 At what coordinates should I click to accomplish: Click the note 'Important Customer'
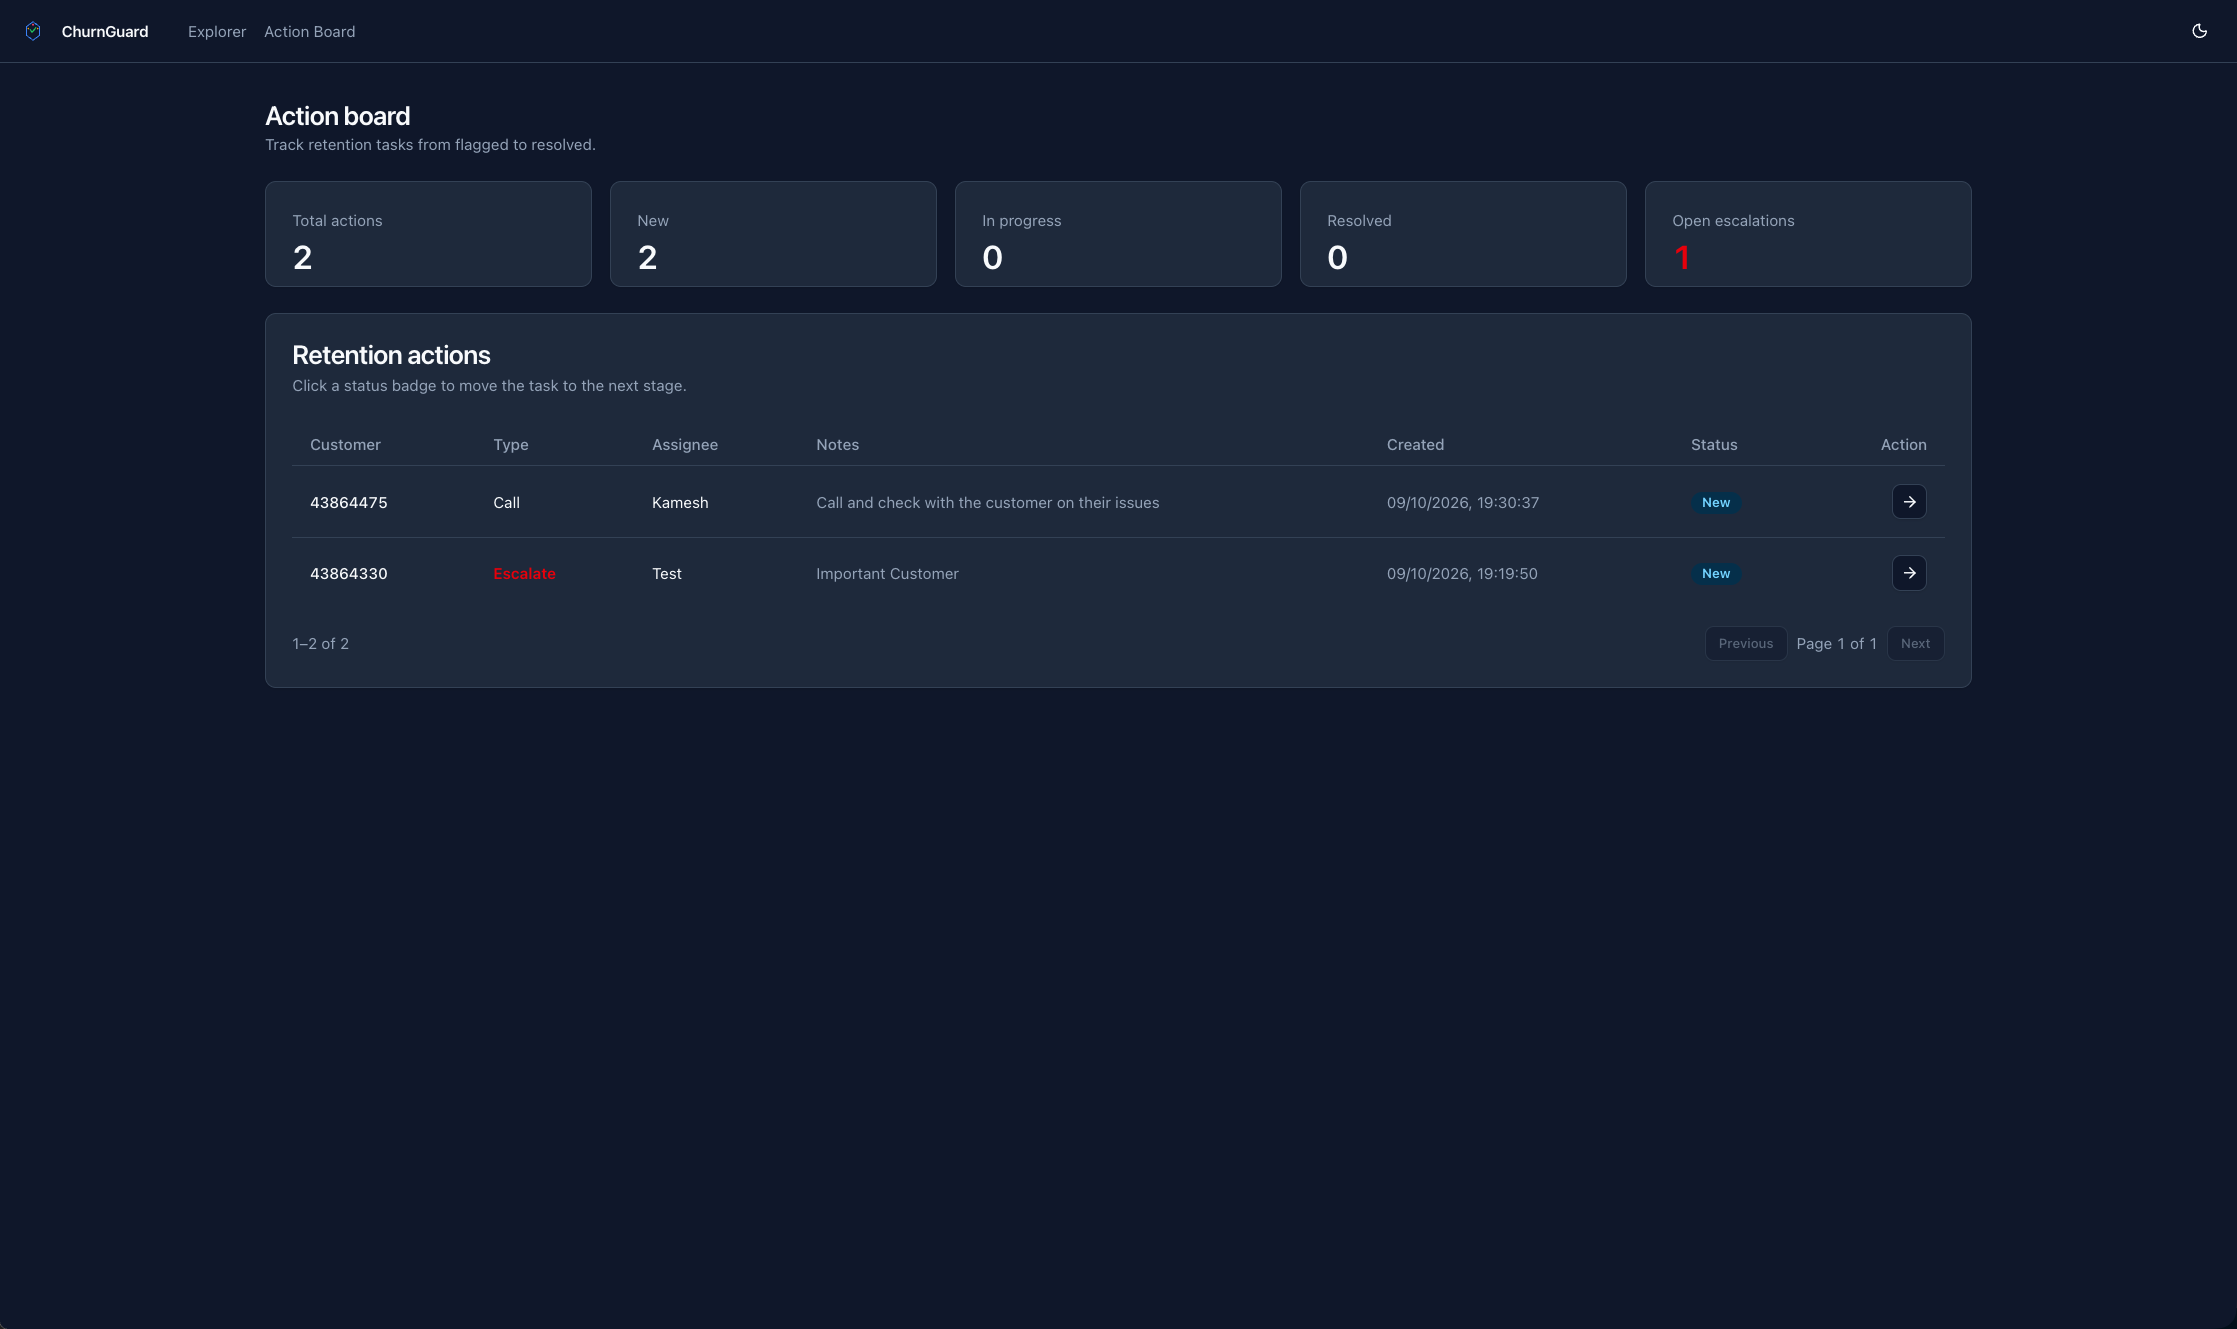tap(887, 574)
